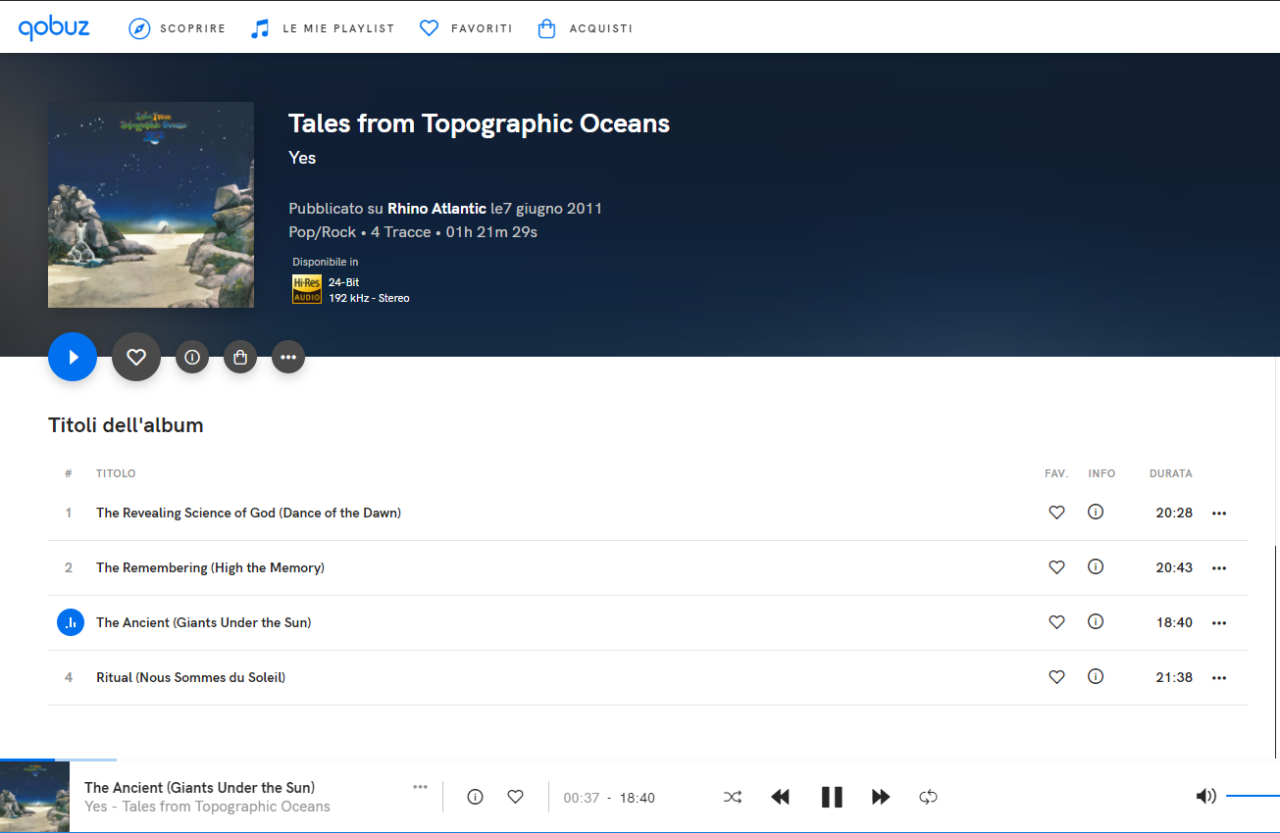Toggle shuffle playback
The width and height of the screenshot is (1280, 833).
(x=733, y=797)
